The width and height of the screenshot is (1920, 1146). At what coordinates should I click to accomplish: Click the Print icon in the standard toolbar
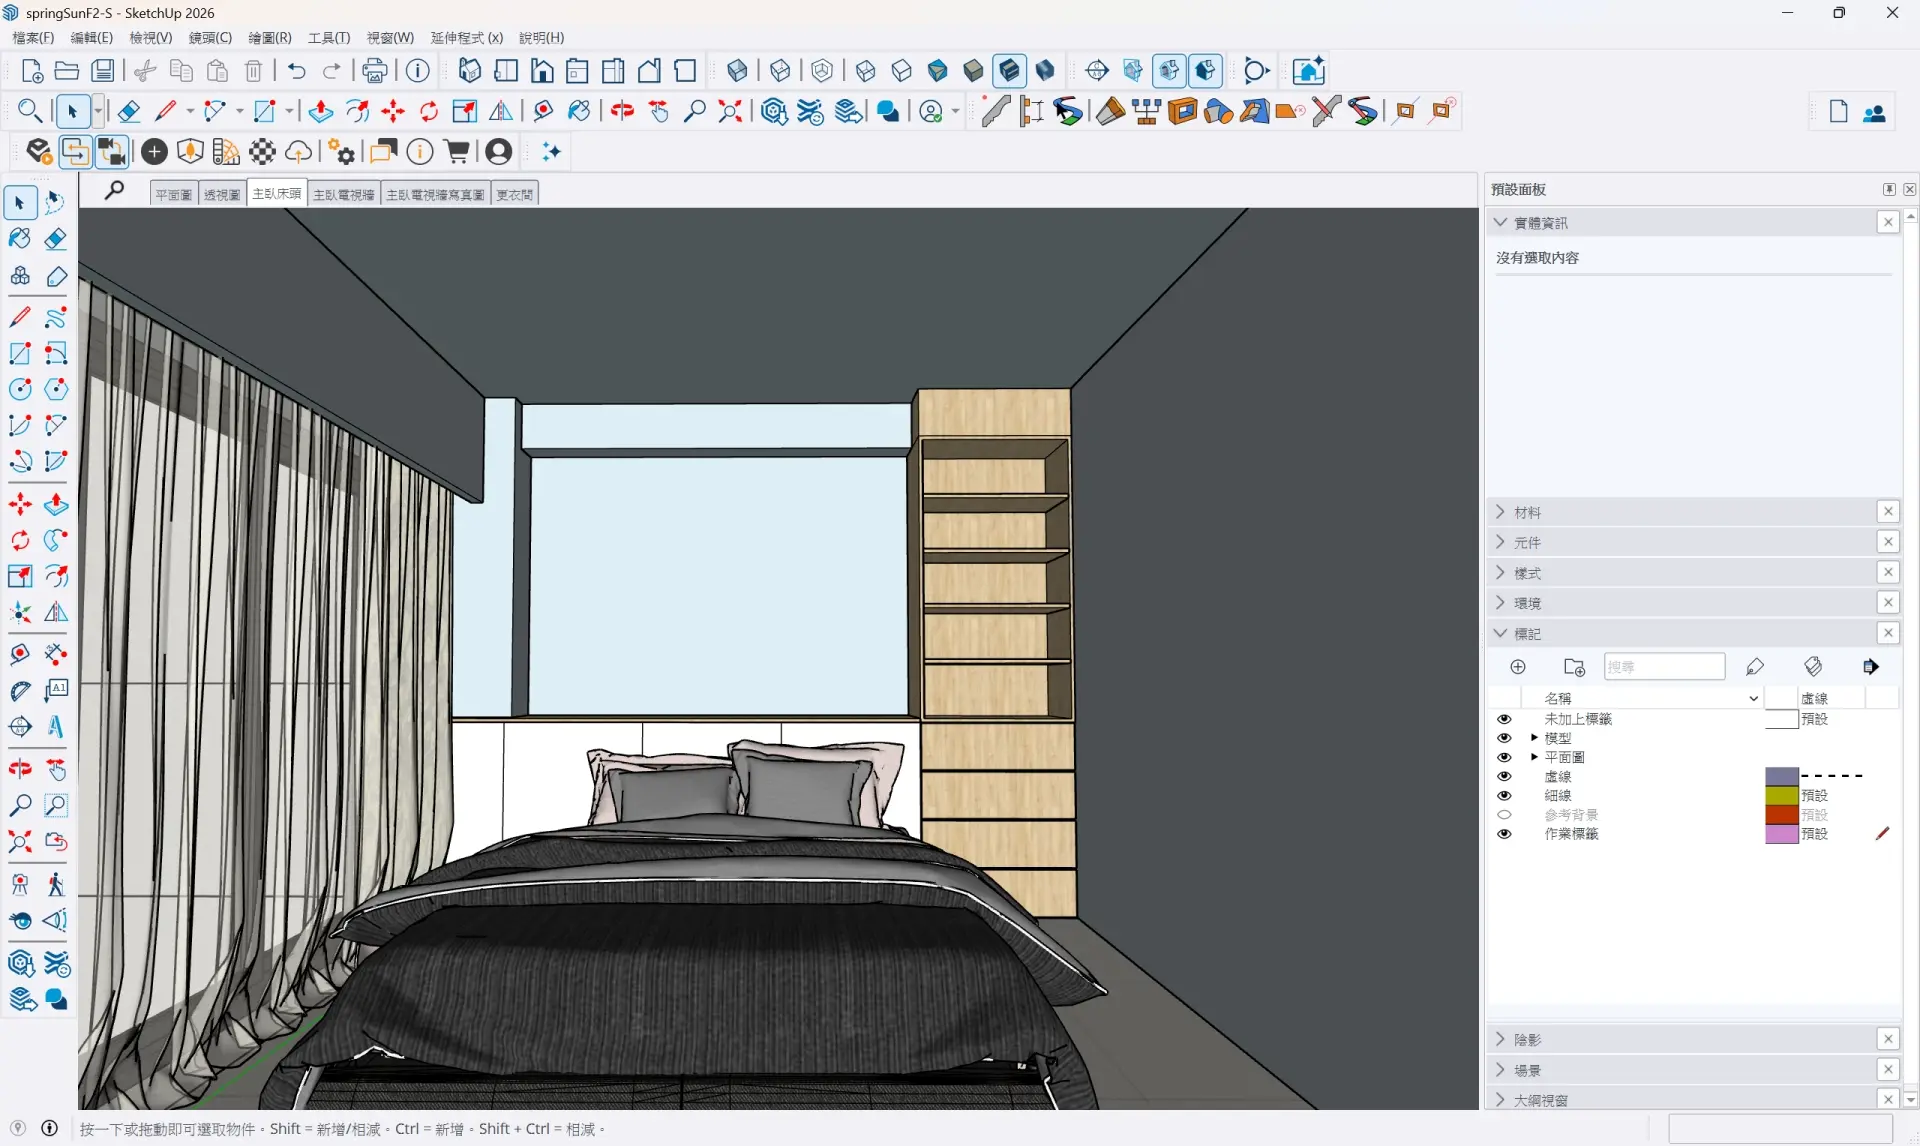(x=375, y=71)
